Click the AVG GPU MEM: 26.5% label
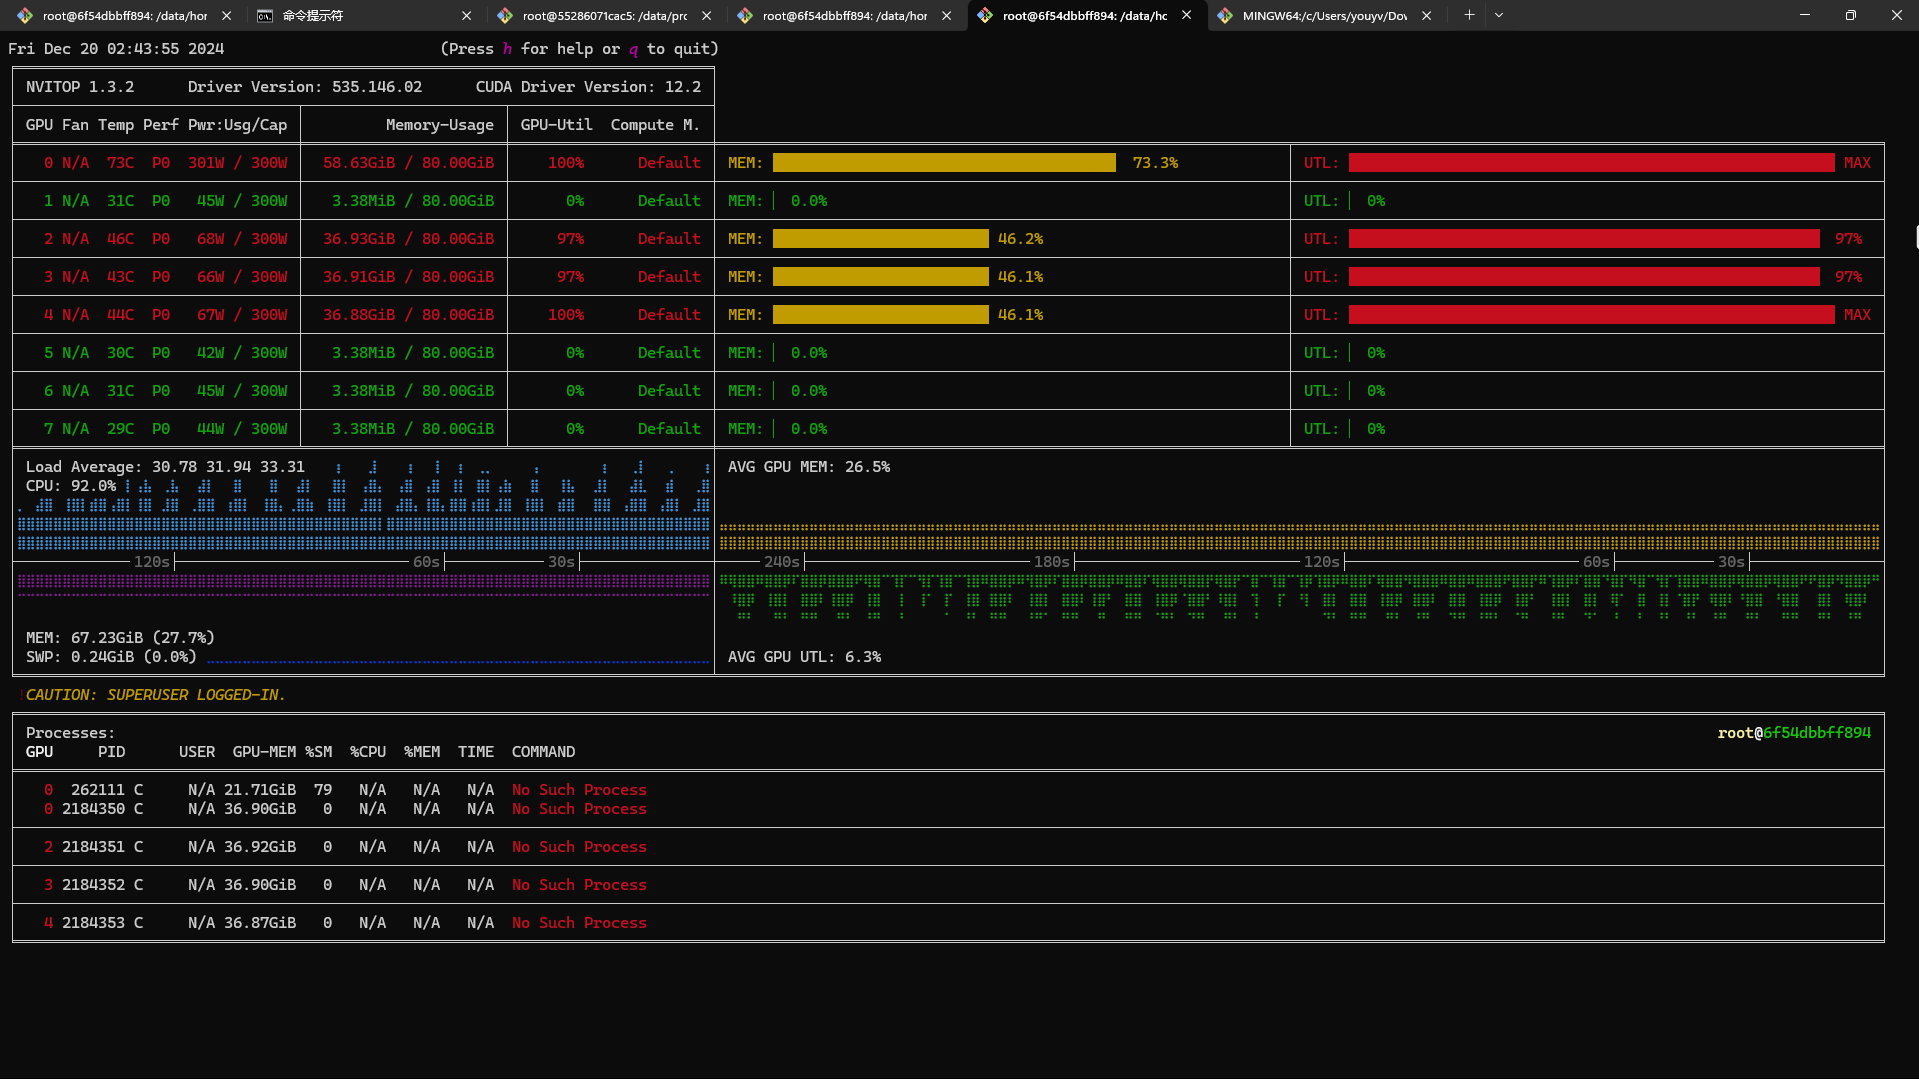Screen dimensions: 1919x1079 (x=809, y=467)
